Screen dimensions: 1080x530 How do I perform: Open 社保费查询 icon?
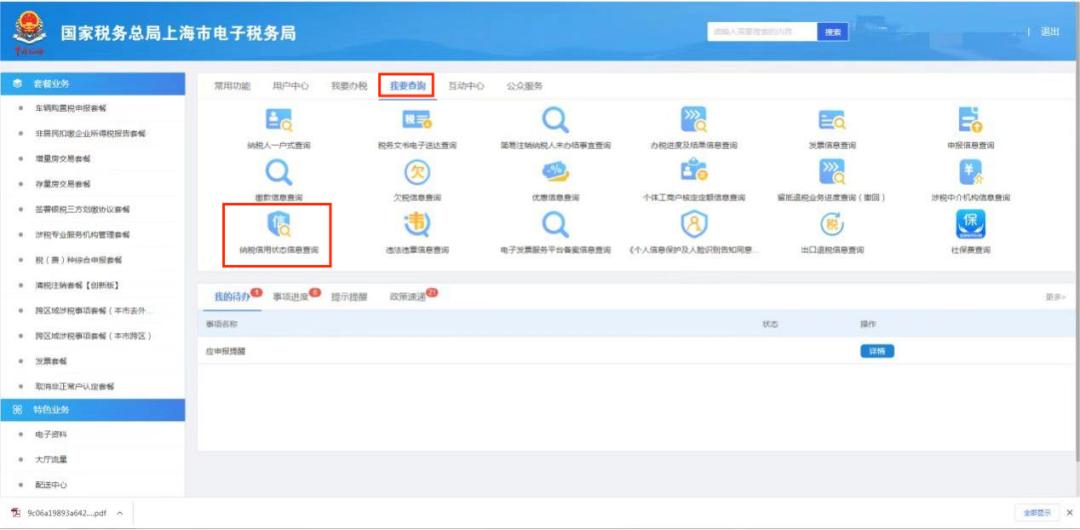pyautogui.click(x=970, y=225)
